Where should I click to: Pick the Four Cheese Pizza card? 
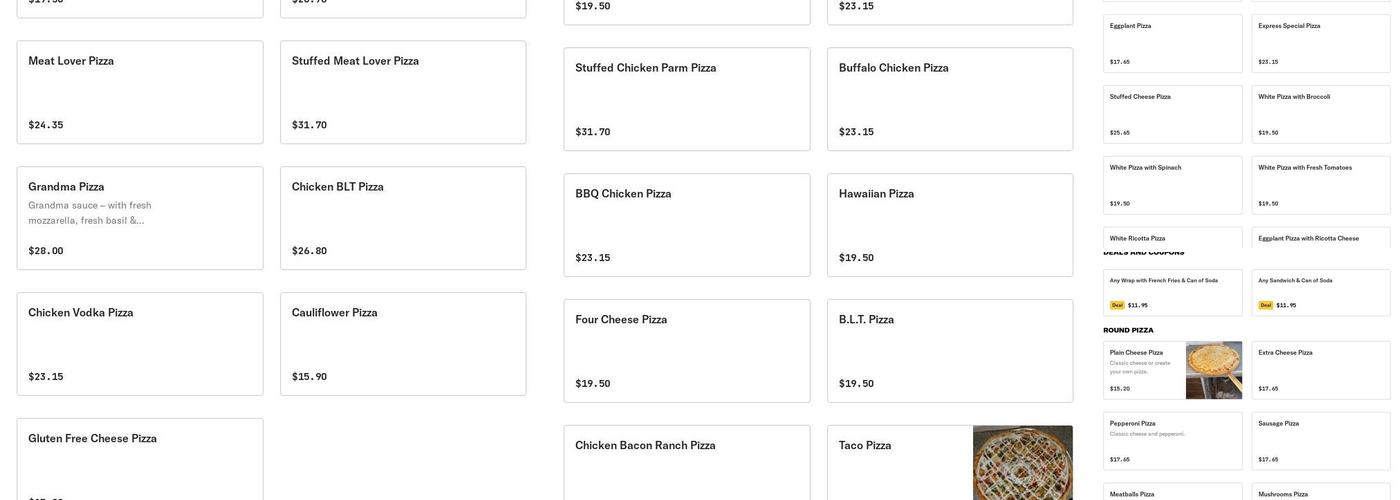coord(687,351)
